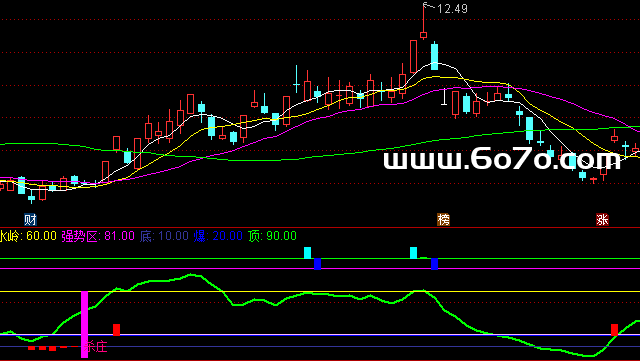
Task: Click the second cyan signal block above green line
Action: [x=413, y=253]
